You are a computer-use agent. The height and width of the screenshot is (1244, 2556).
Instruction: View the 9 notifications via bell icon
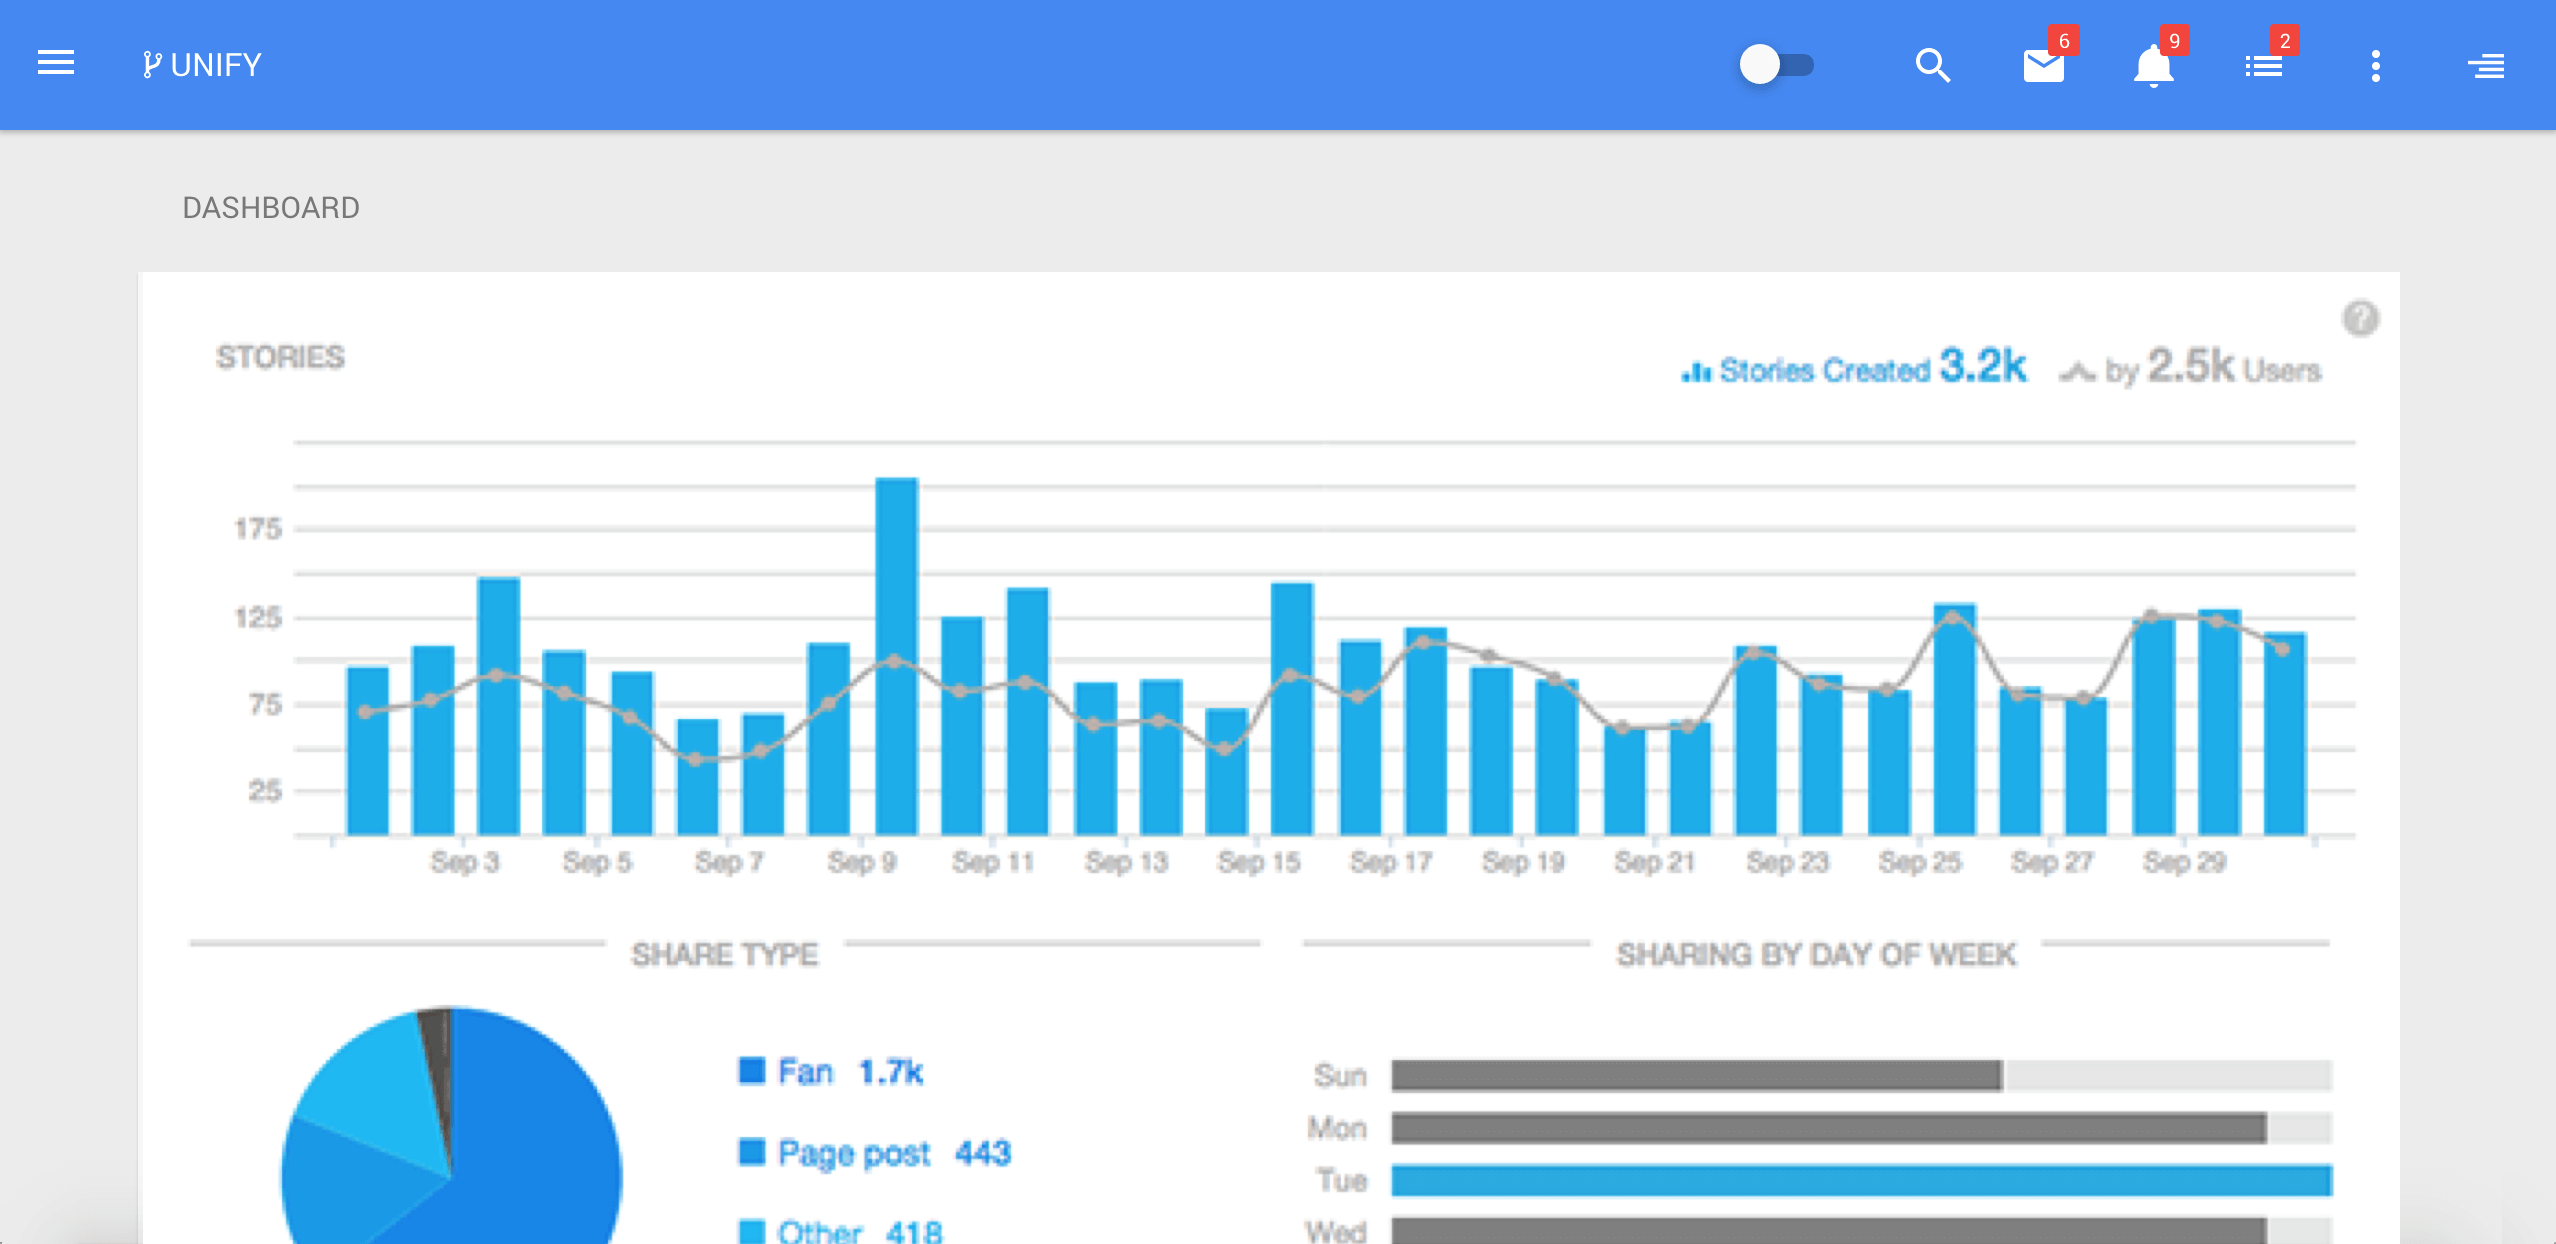[x=2152, y=68]
